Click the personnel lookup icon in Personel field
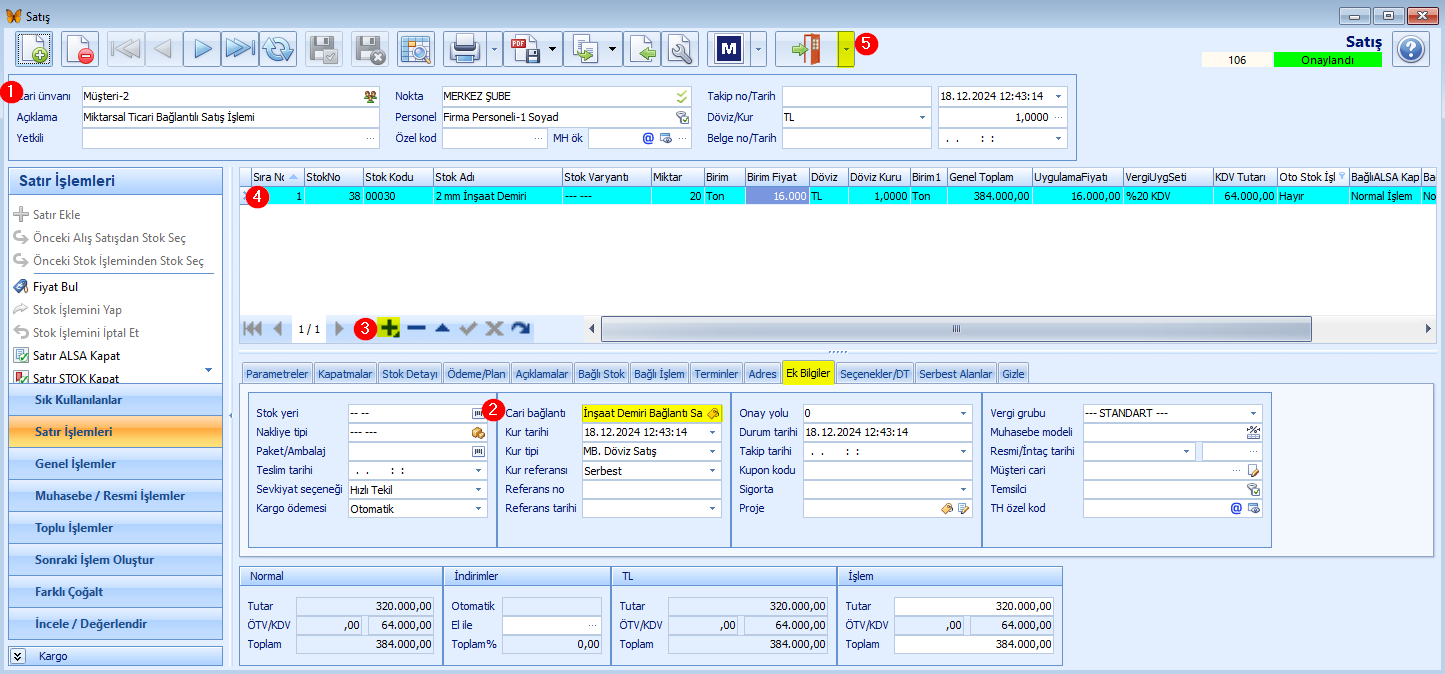The width and height of the screenshot is (1445, 674). point(682,117)
